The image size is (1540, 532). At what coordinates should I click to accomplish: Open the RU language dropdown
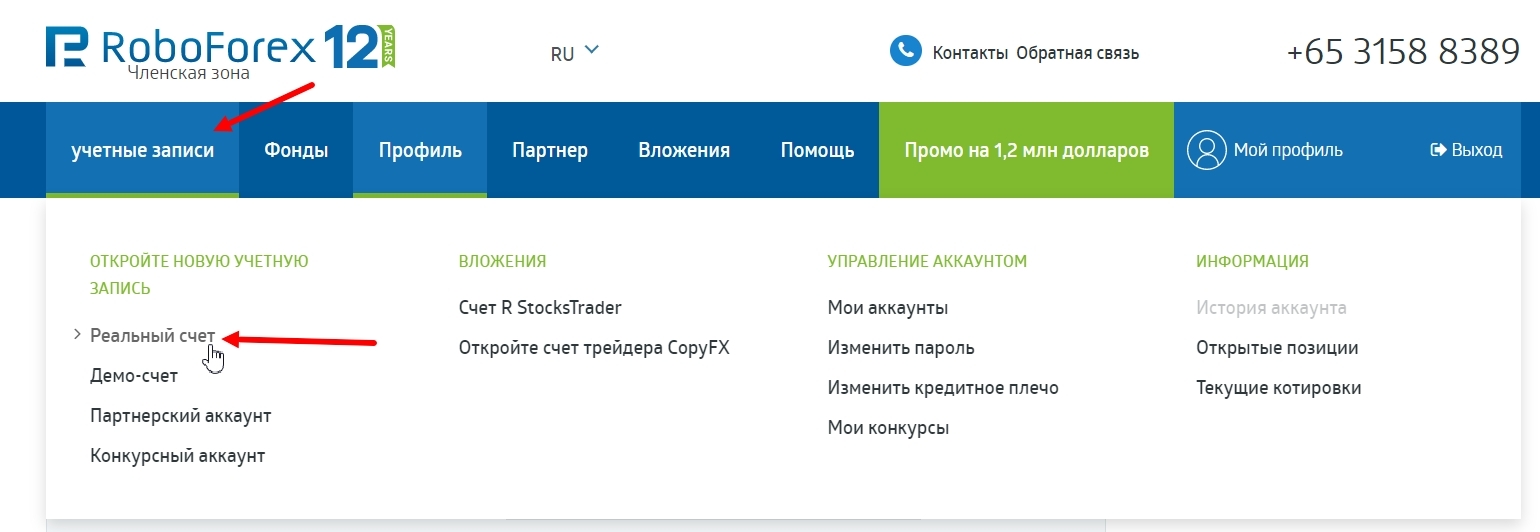click(x=574, y=52)
